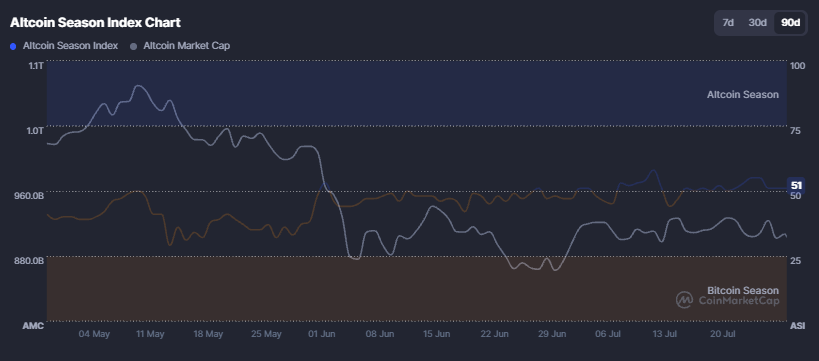Click the Altcoin Season zone label
The image size is (819, 361).
pyautogui.click(x=743, y=95)
